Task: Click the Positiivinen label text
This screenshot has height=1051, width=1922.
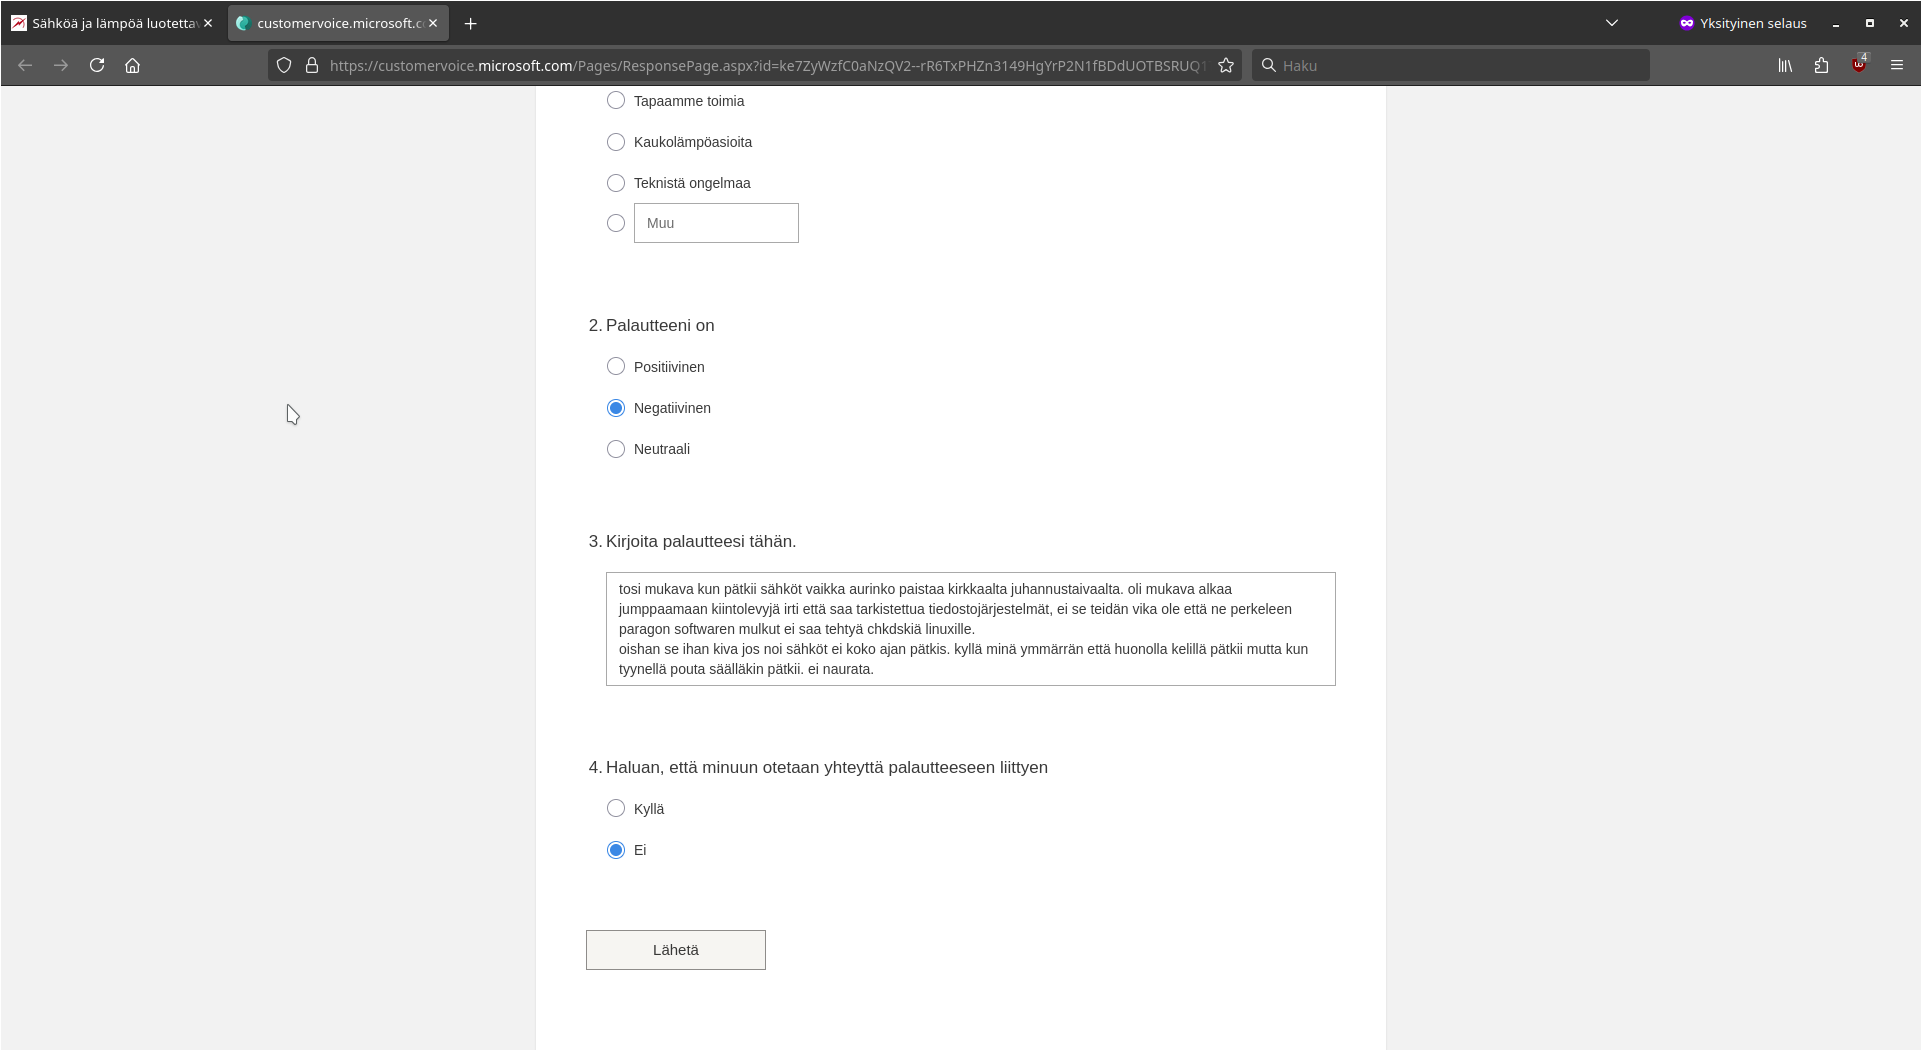Action: click(x=669, y=367)
